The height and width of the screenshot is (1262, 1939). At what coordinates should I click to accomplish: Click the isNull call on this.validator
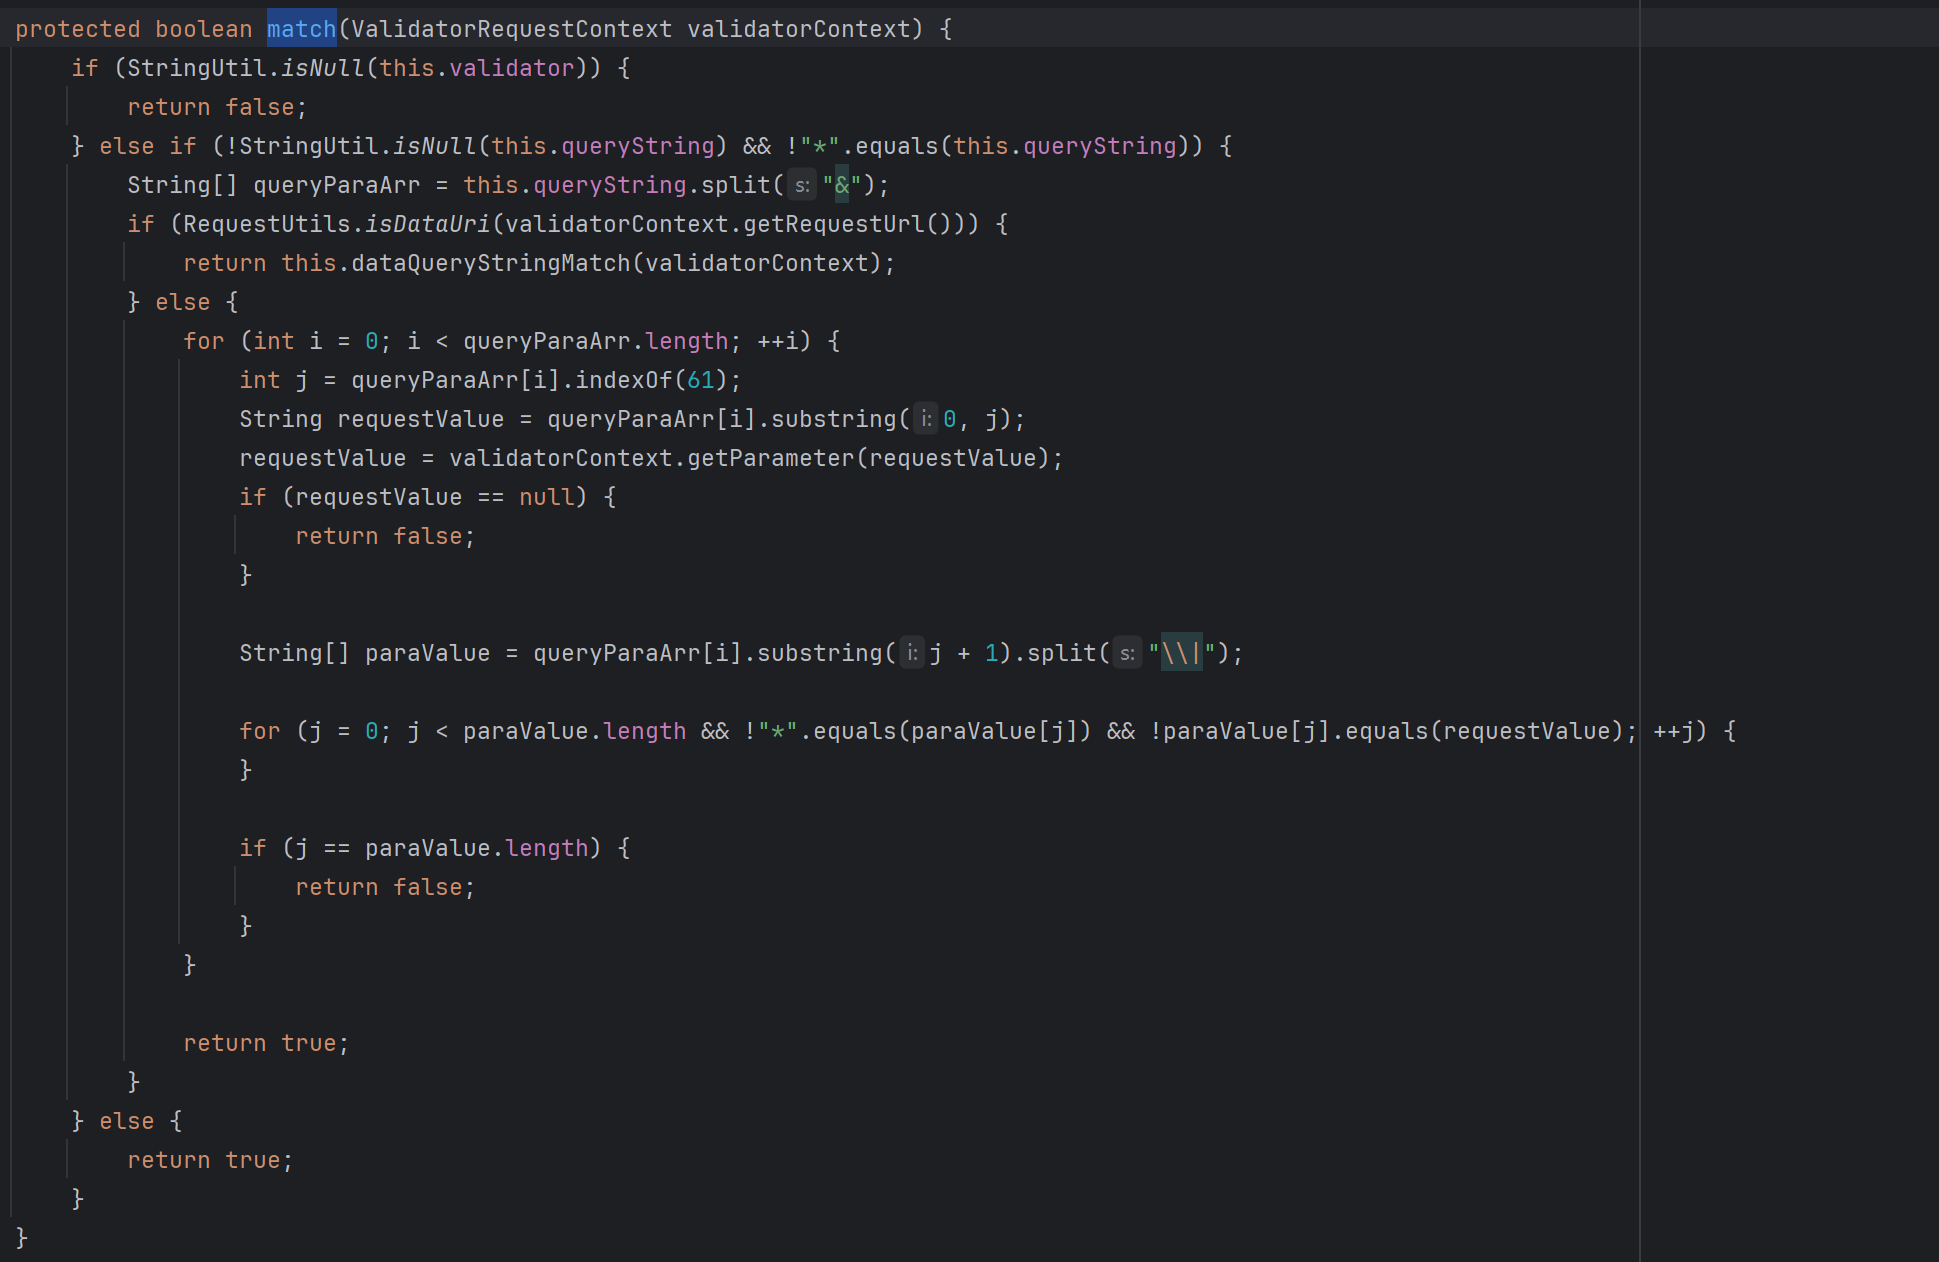tap(322, 68)
